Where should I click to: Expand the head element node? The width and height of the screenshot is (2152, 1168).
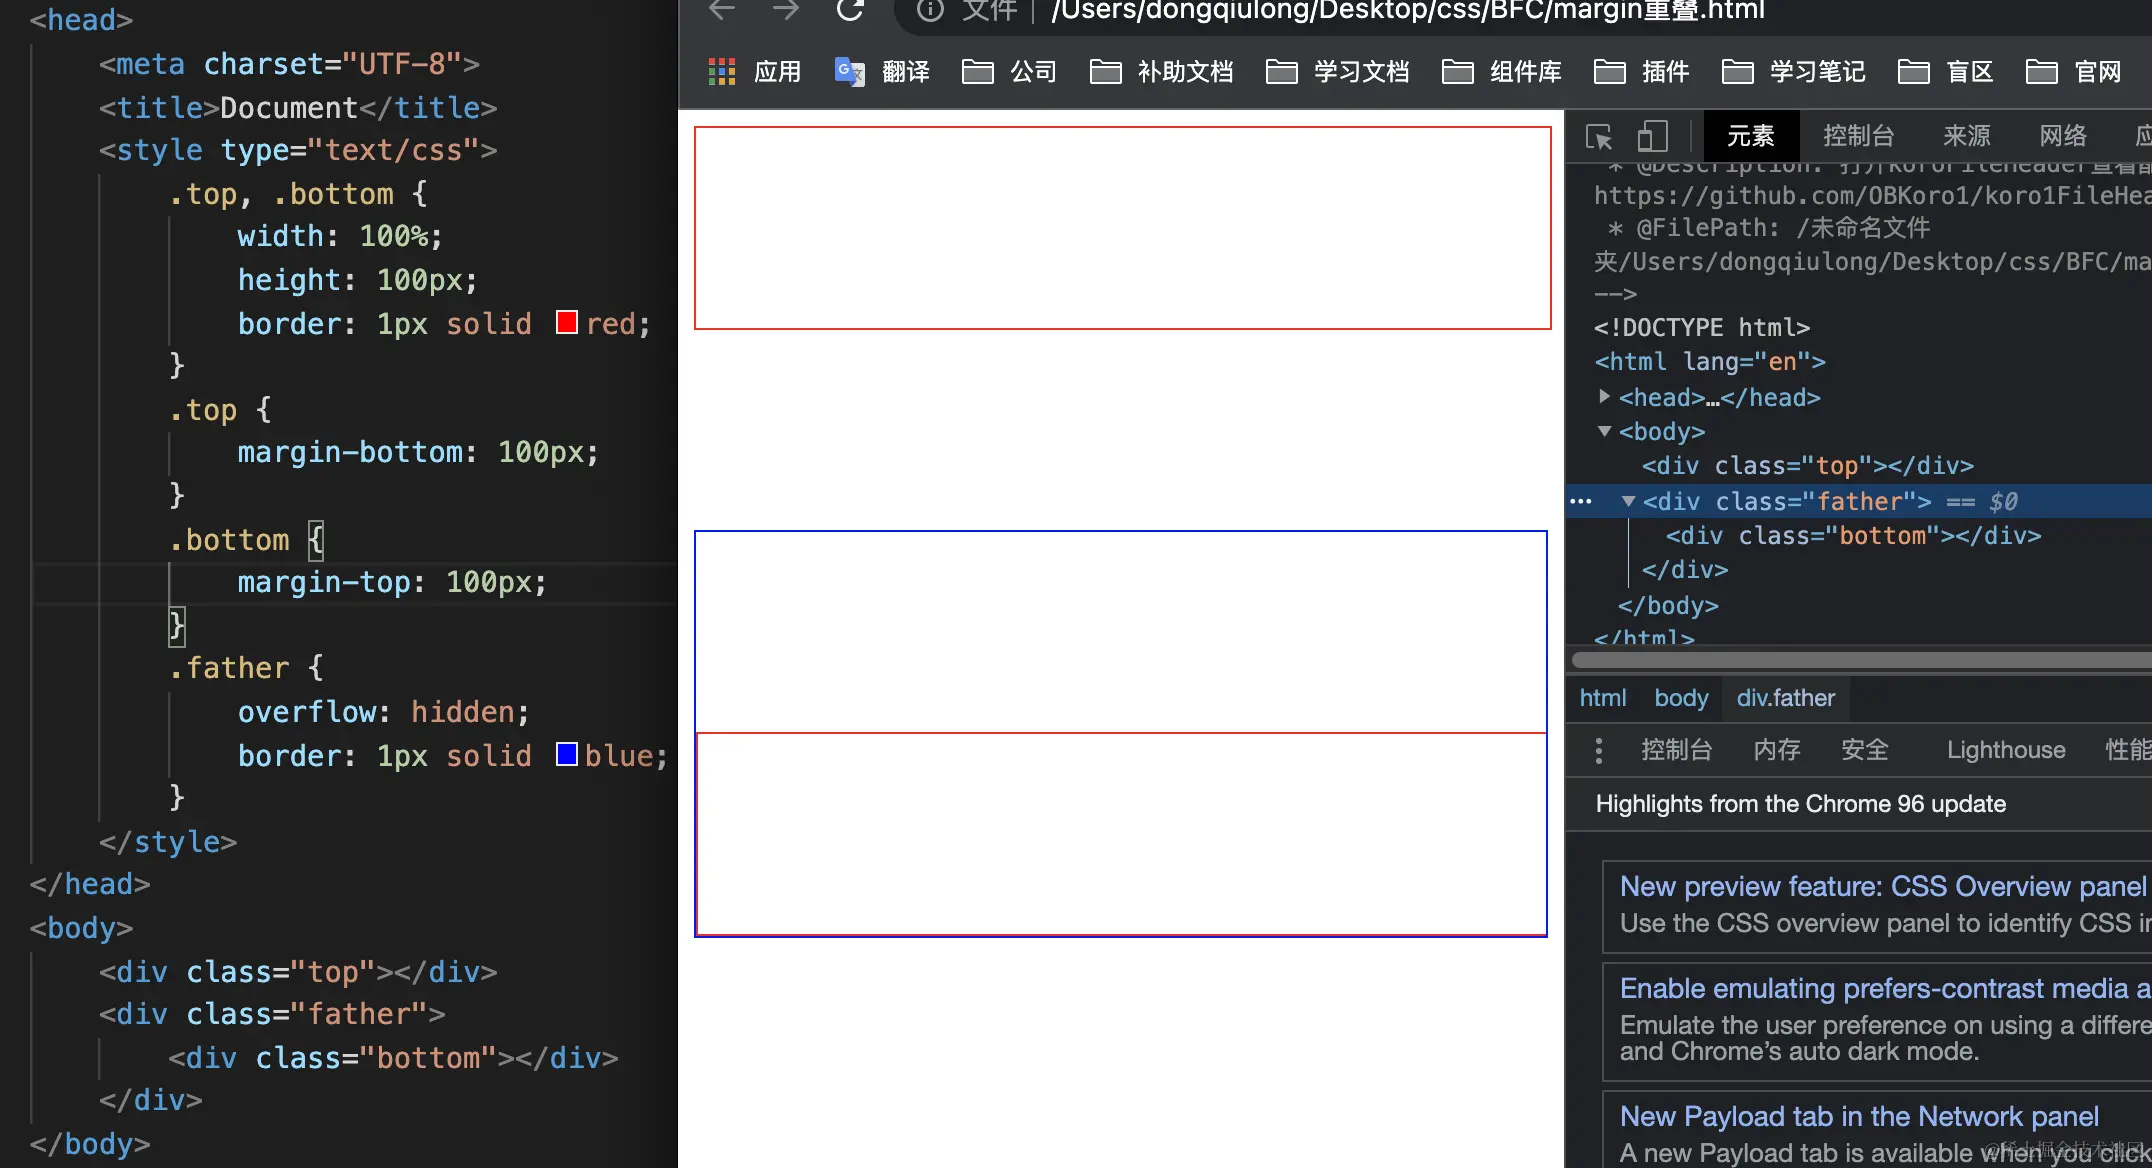(x=1604, y=397)
